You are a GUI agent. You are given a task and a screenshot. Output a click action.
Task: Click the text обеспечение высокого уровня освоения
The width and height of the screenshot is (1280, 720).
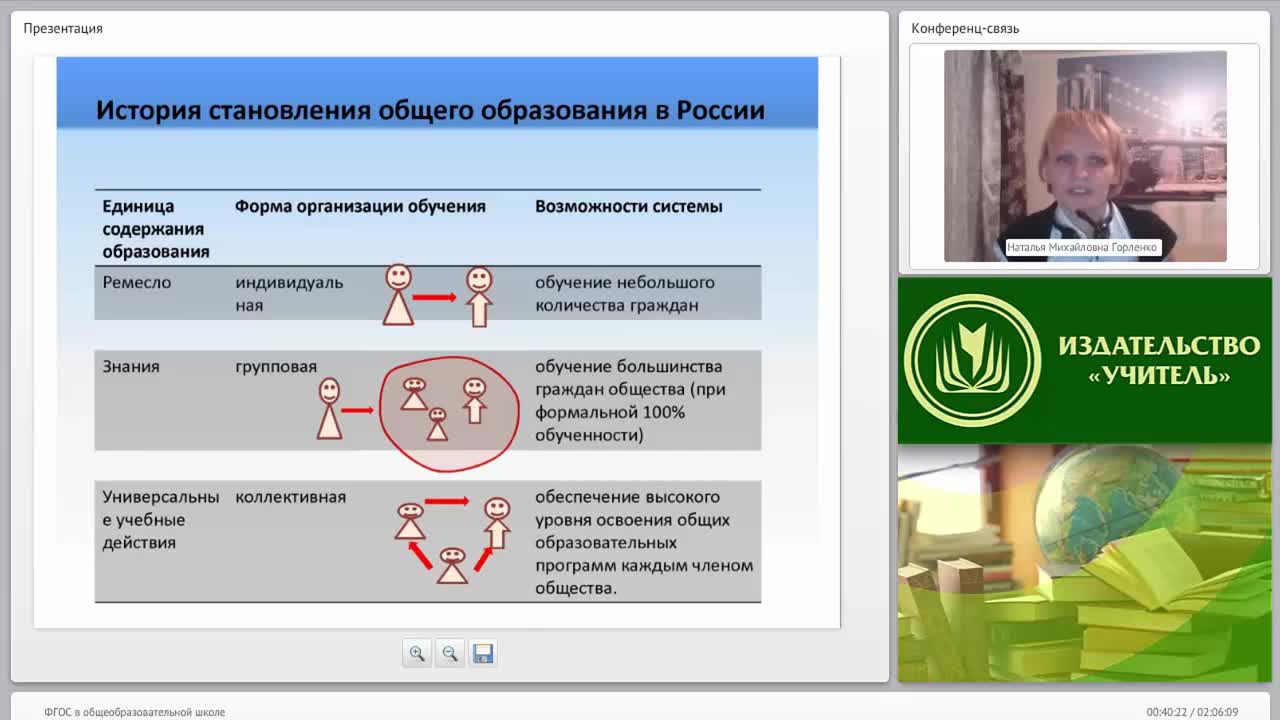(644, 542)
